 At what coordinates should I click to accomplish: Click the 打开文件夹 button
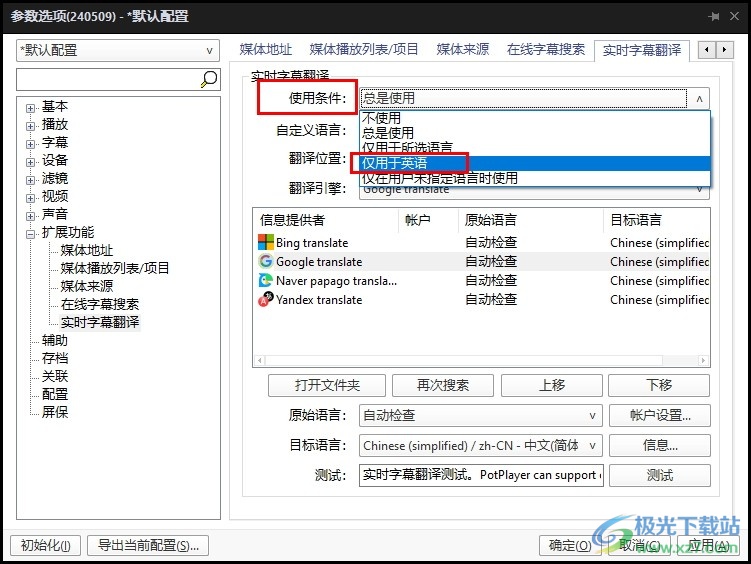(327, 385)
